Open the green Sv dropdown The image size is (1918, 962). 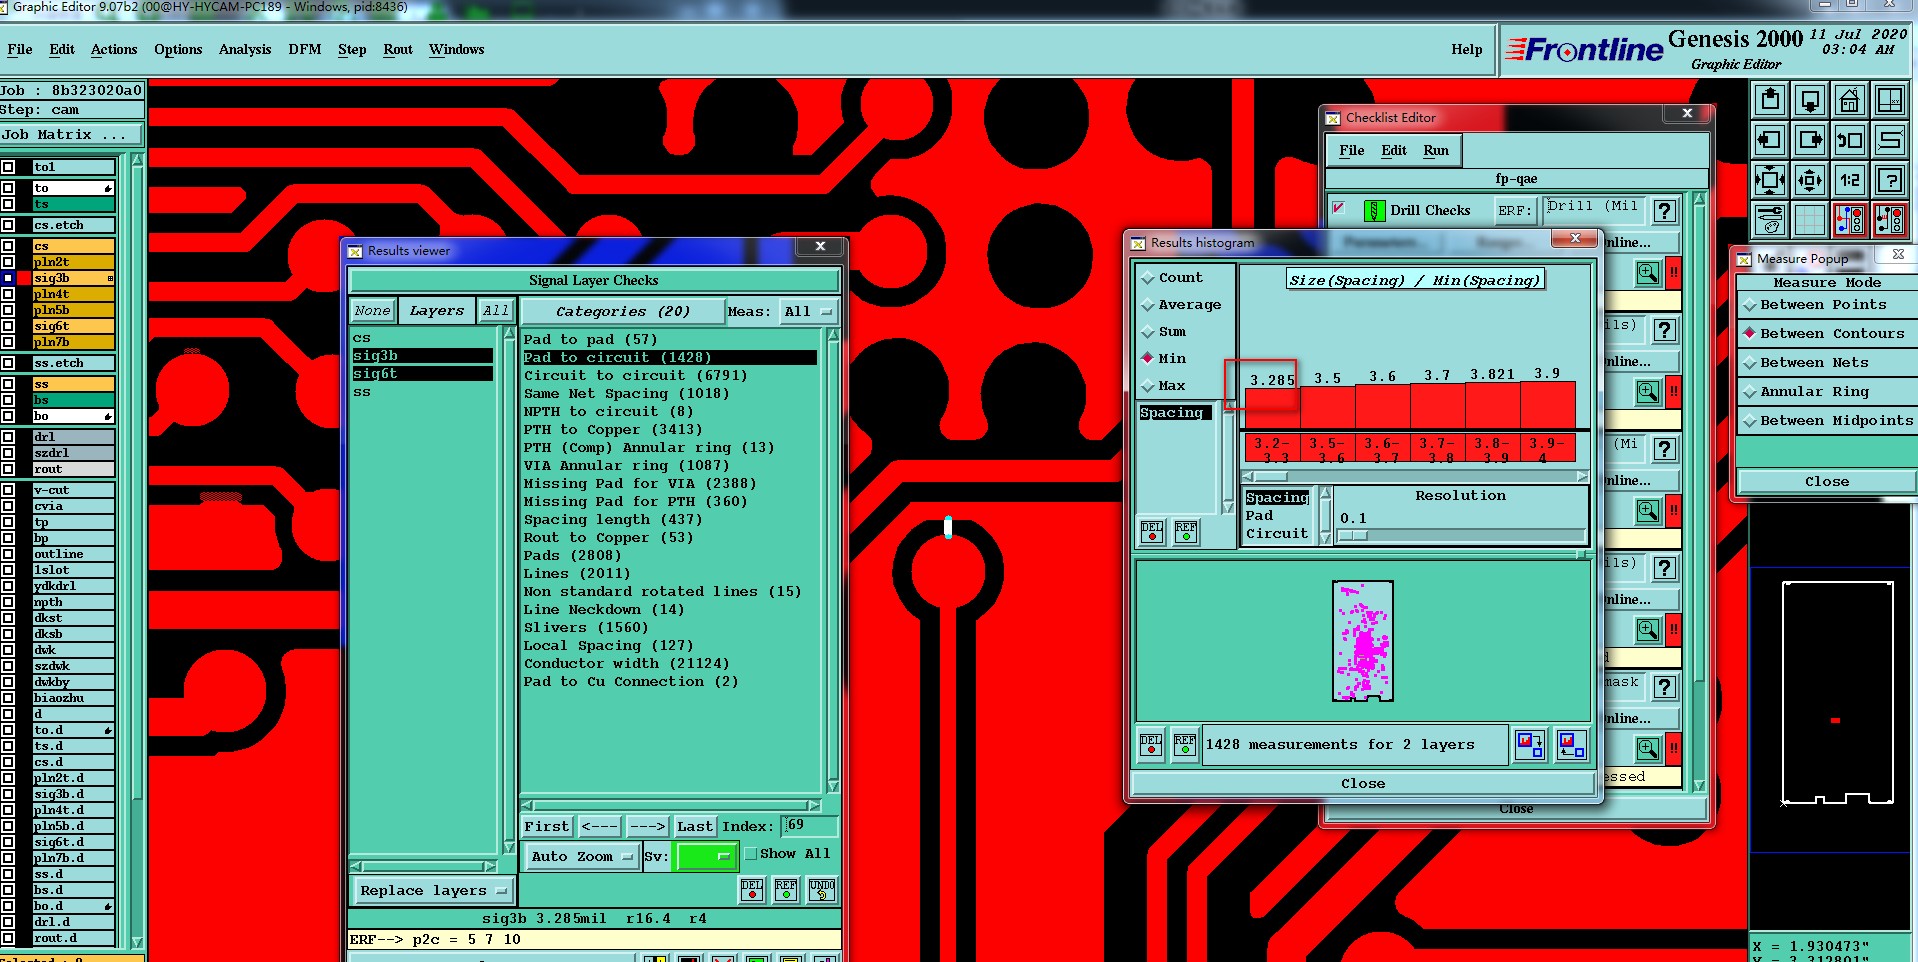(706, 857)
